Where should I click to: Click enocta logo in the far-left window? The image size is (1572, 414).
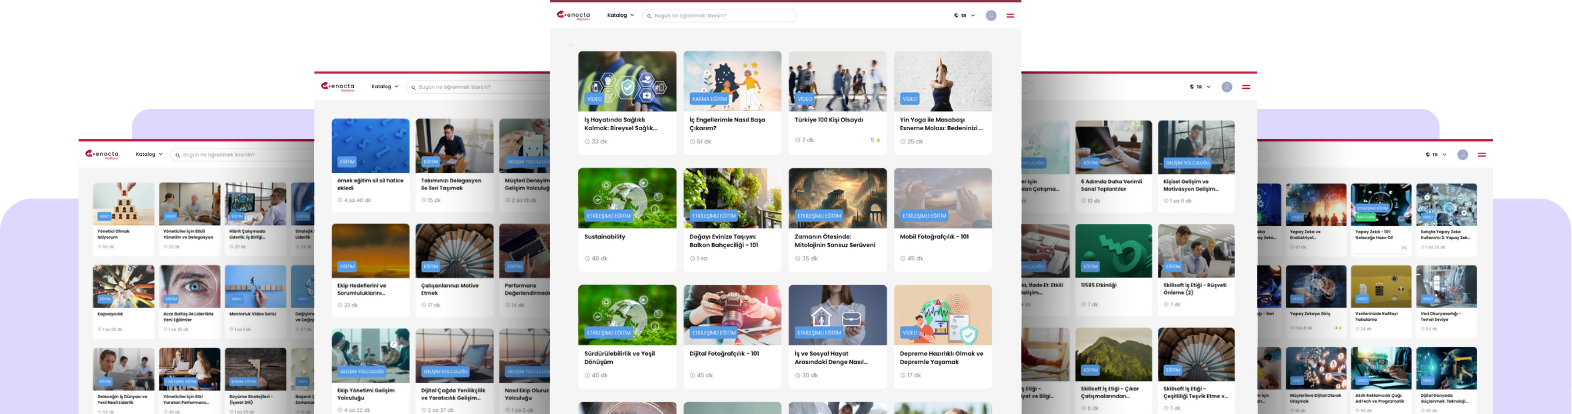pos(102,155)
